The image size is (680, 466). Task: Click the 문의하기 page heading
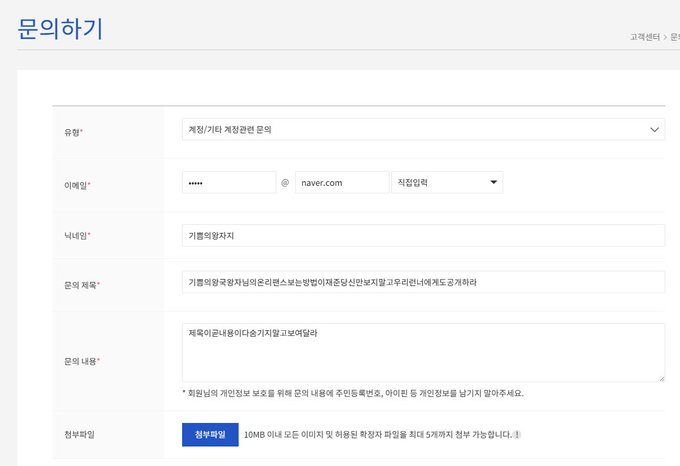tap(60, 29)
